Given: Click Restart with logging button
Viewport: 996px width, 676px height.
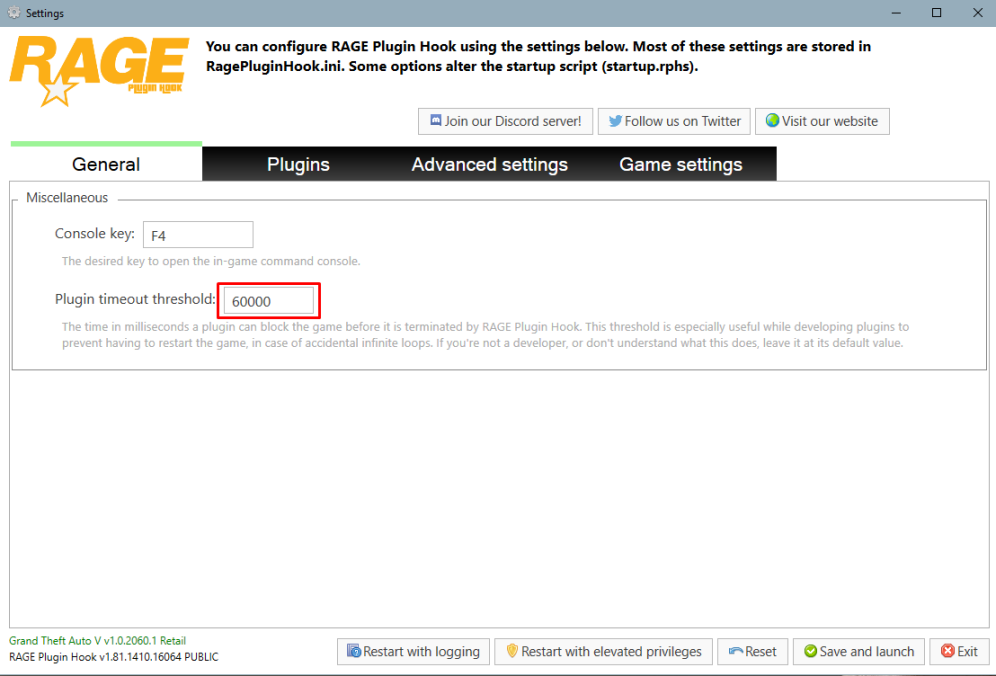Looking at the screenshot, I should click(414, 651).
